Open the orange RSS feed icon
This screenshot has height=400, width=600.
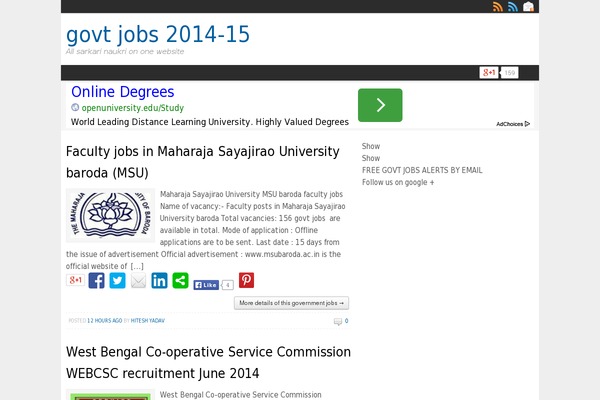[497, 7]
